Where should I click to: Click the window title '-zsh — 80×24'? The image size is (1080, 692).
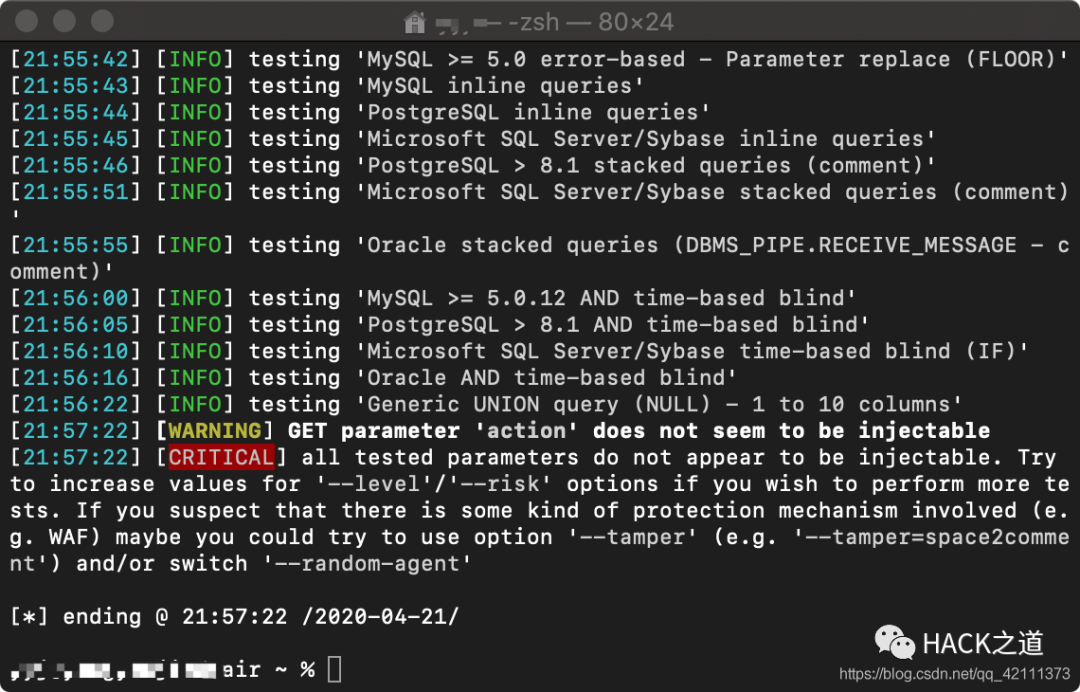point(590,22)
